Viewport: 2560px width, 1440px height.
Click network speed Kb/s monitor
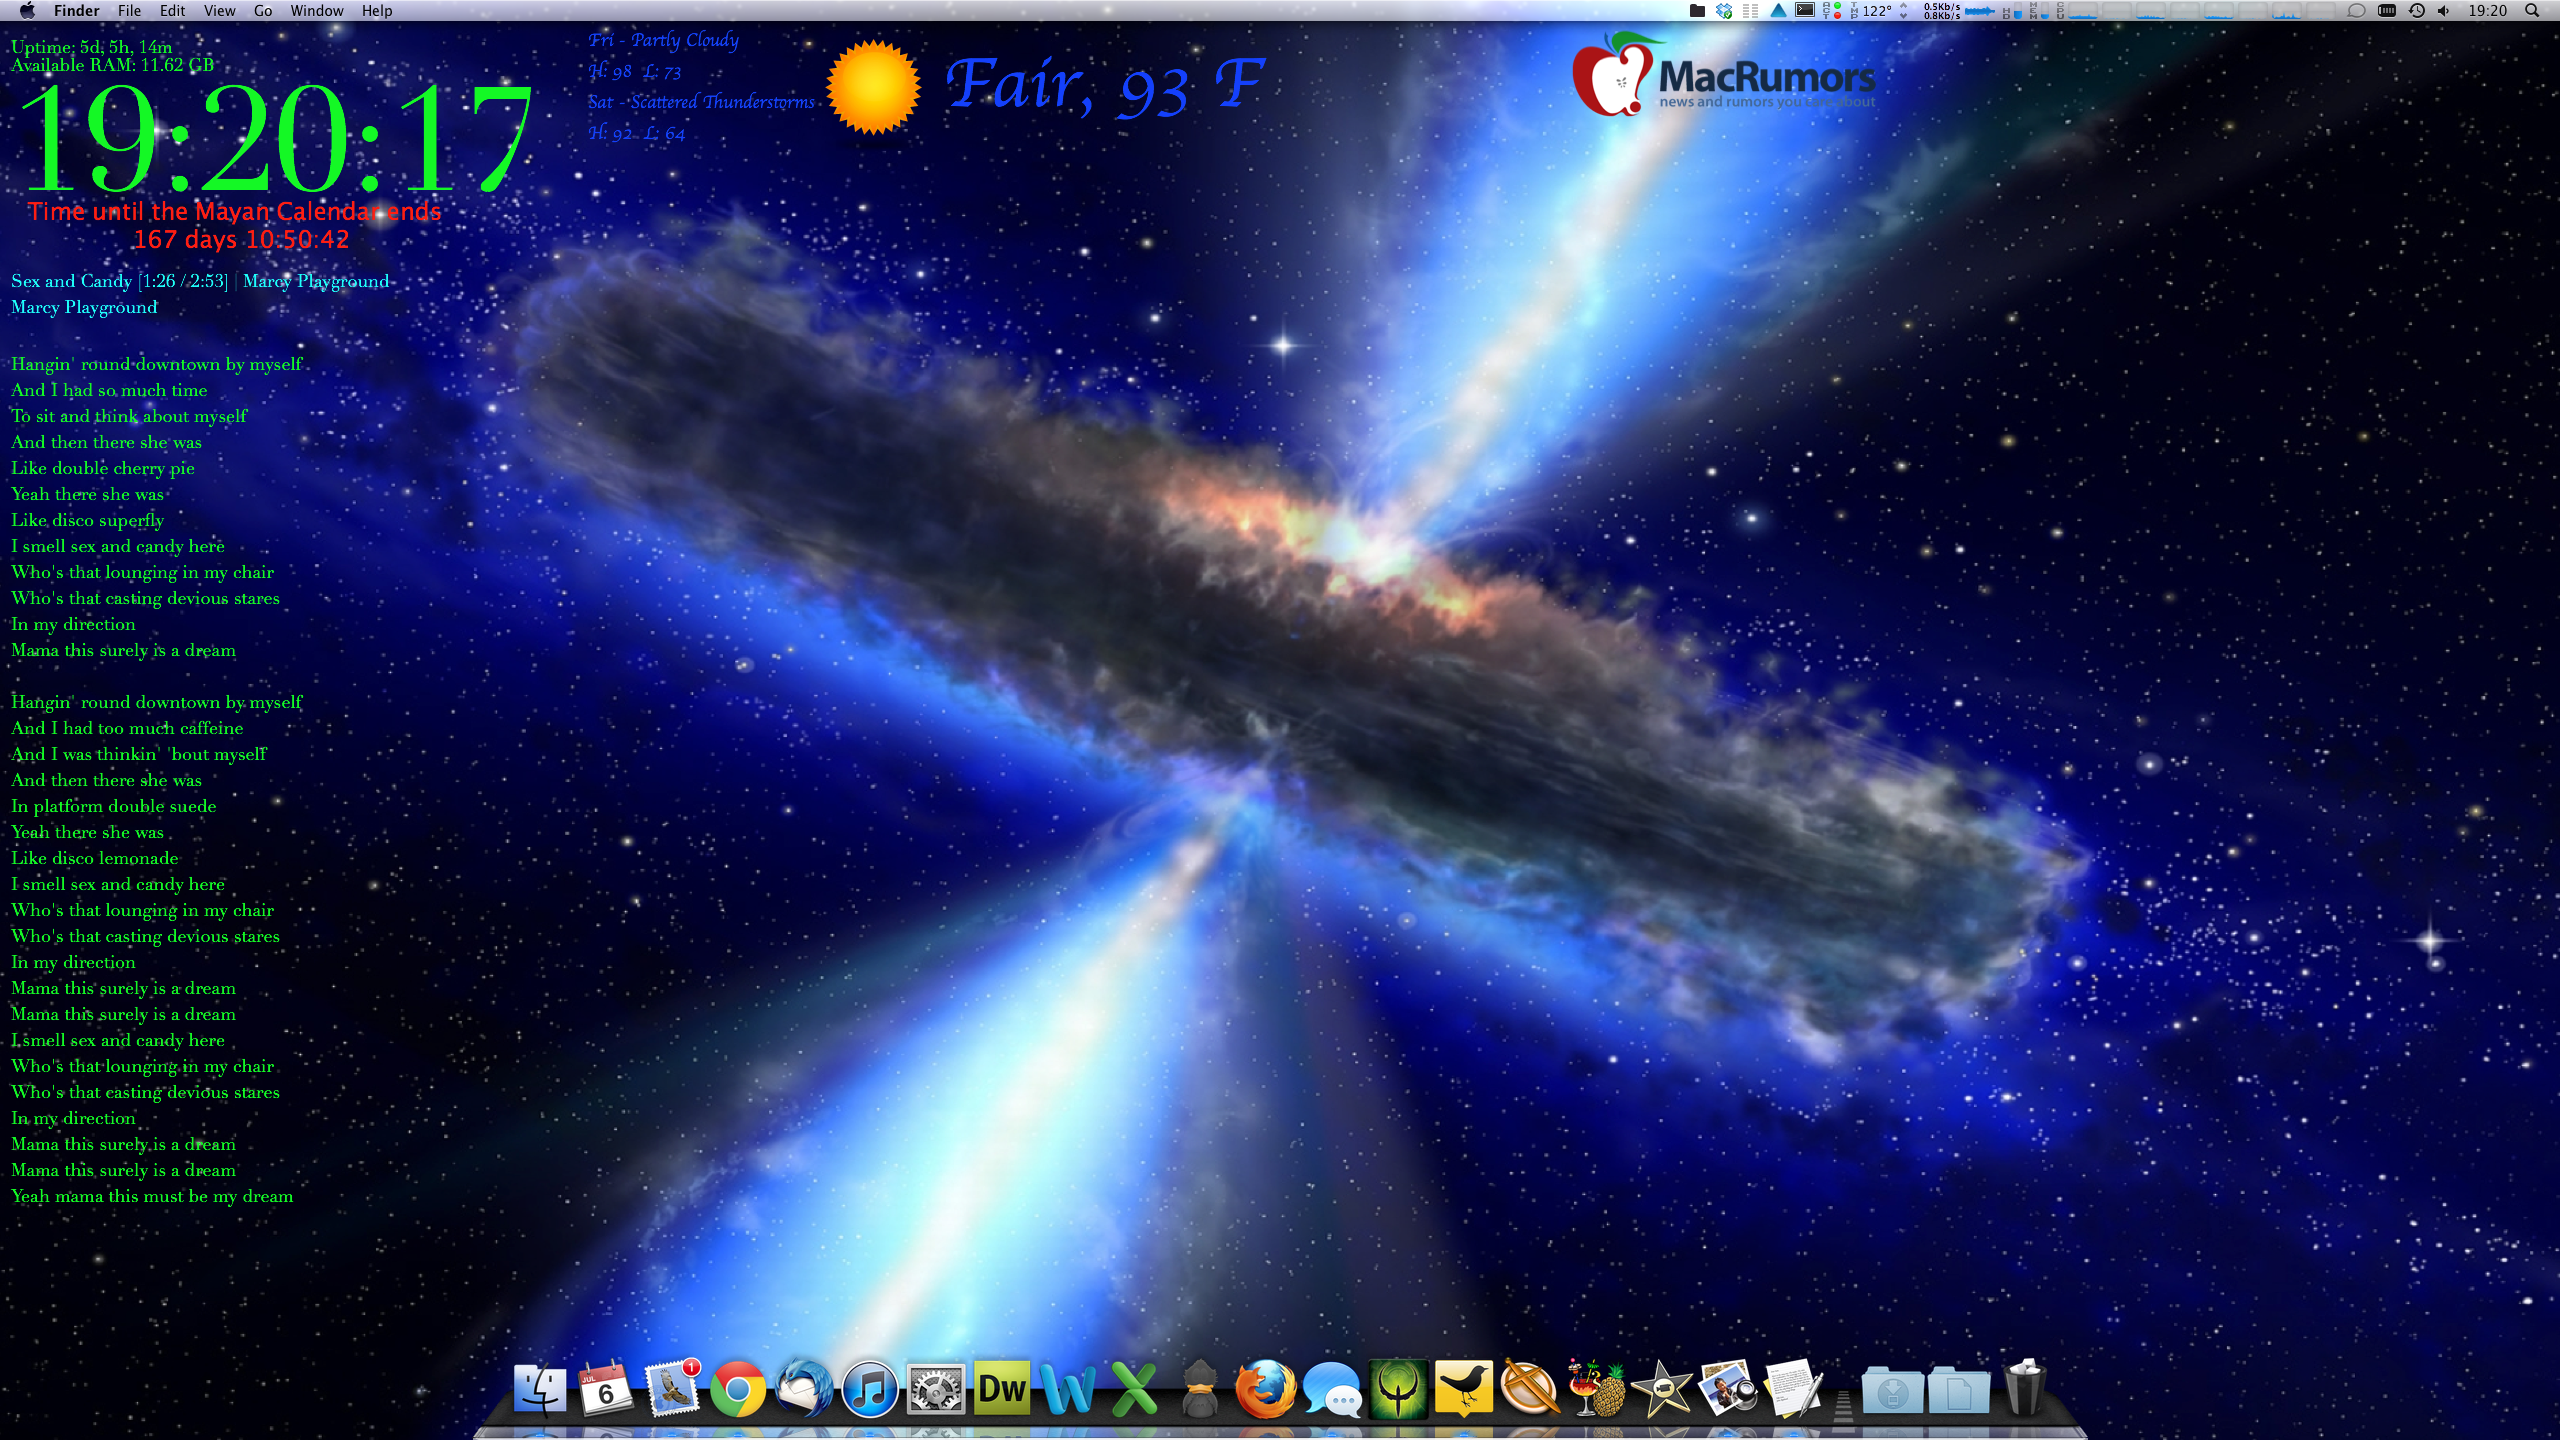click(x=1942, y=11)
